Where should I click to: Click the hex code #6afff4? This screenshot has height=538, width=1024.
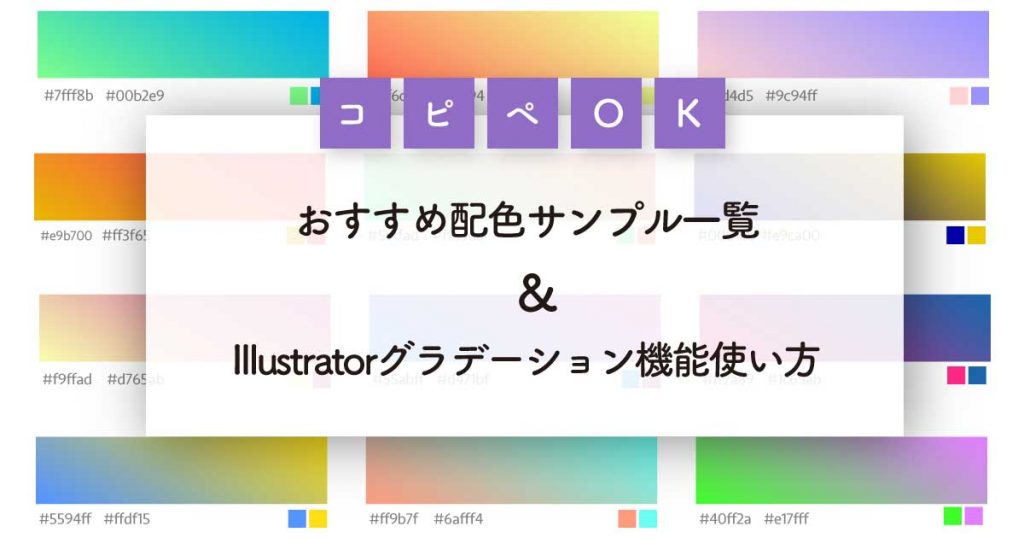pos(458,519)
